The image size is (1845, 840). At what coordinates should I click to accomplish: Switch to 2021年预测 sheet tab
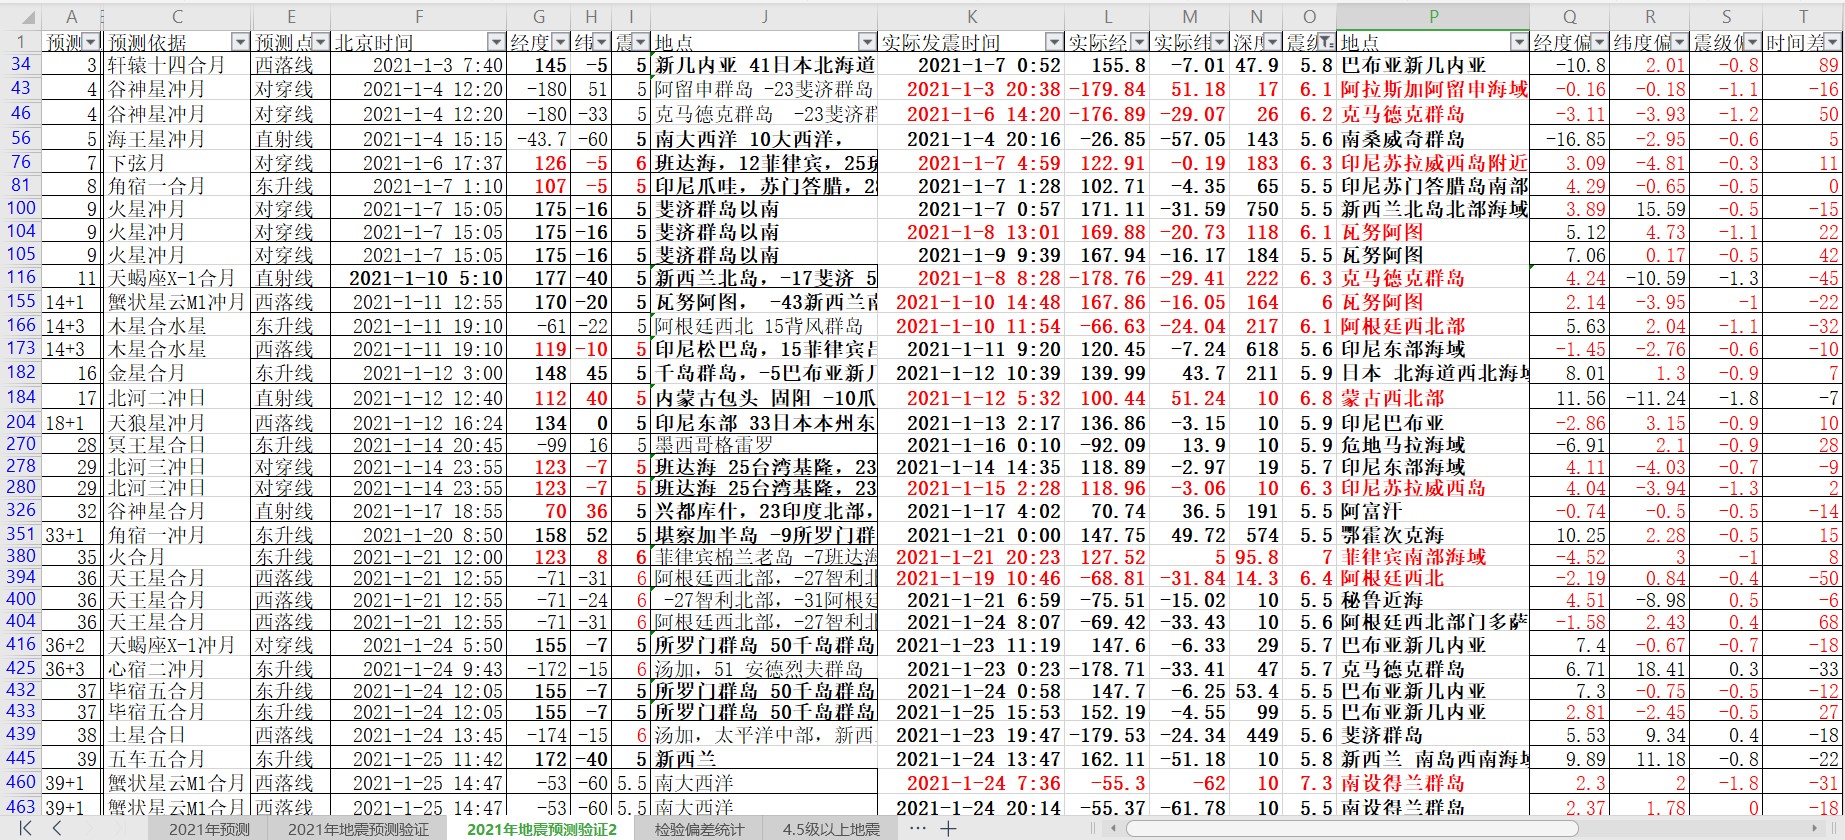[209, 829]
